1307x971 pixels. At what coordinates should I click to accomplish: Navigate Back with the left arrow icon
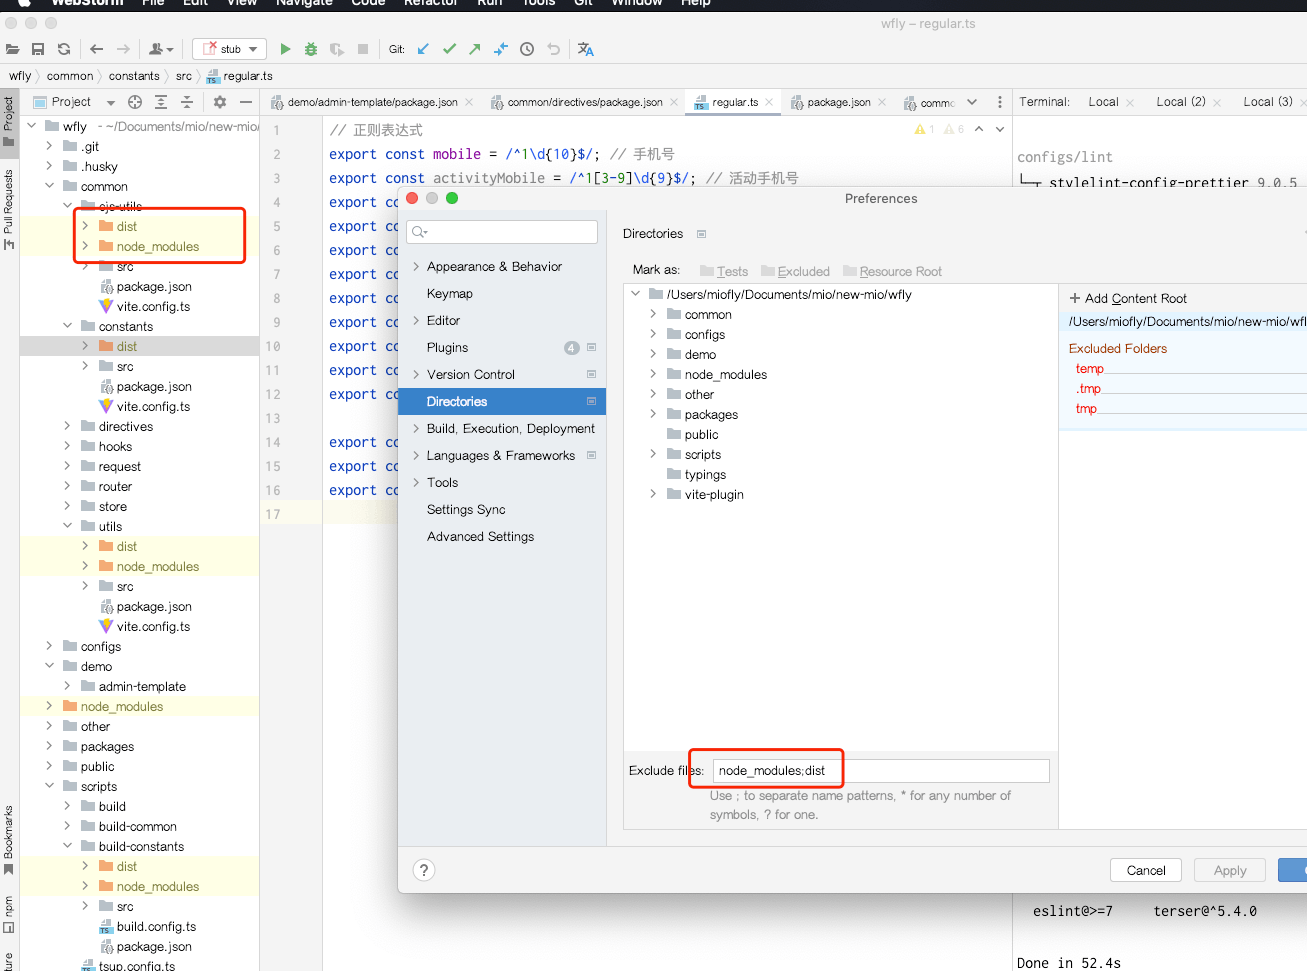pos(97,49)
